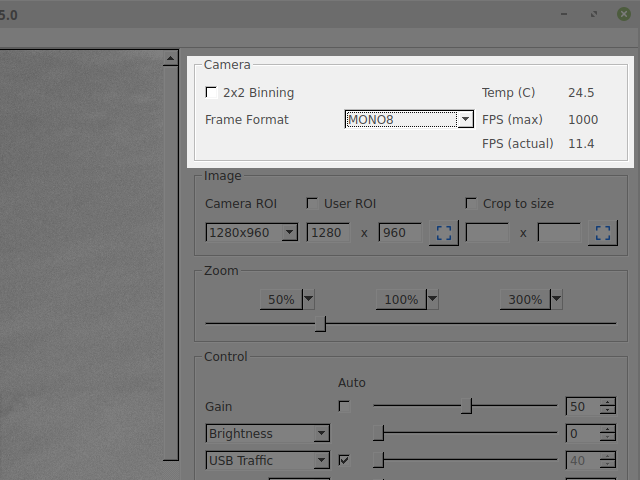Click the Brightness slider handle
The width and height of the screenshot is (640, 480).
tap(378, 433)
